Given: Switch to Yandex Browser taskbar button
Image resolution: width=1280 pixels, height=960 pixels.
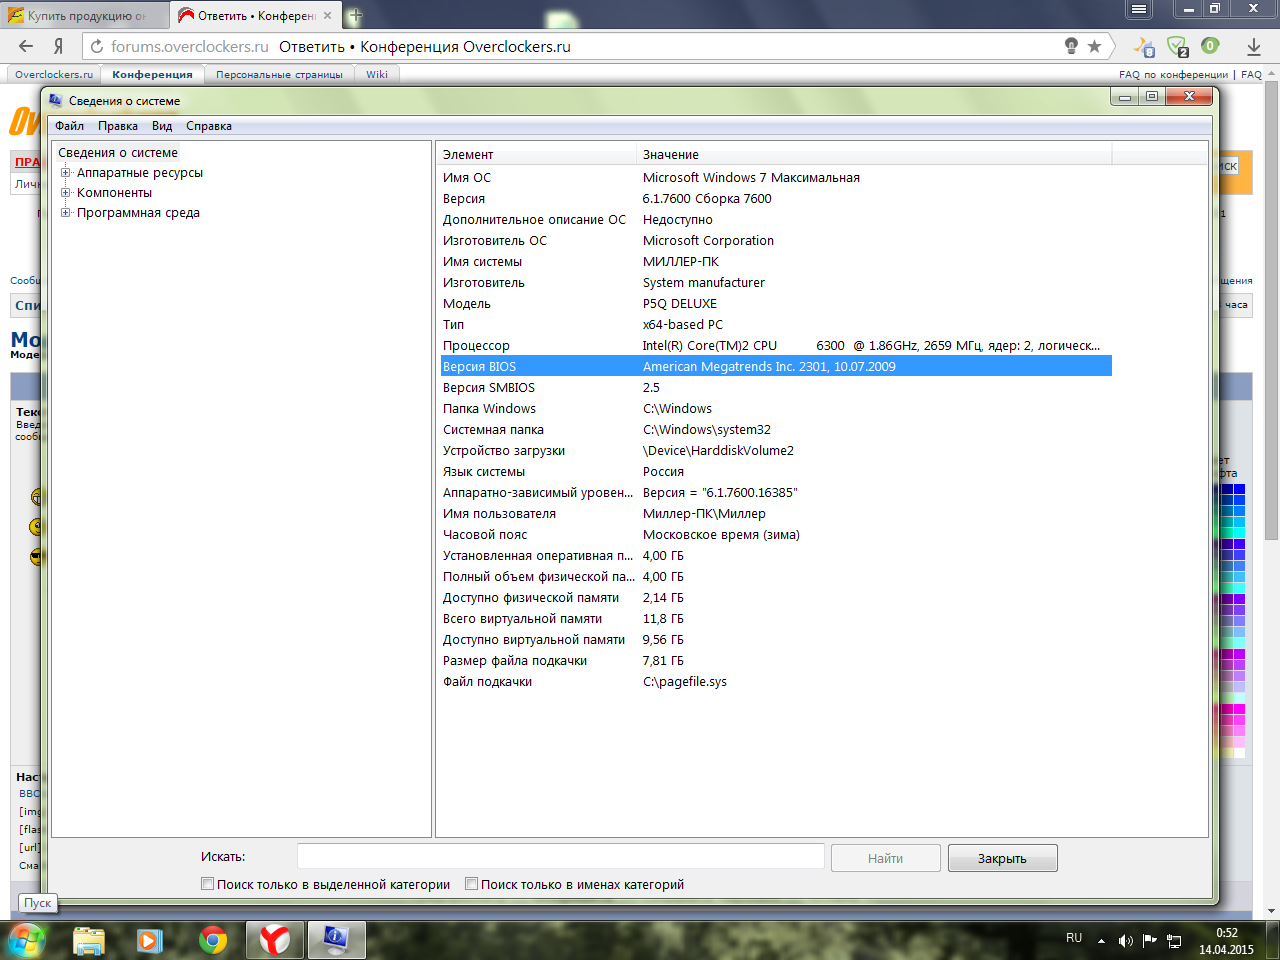Looking at the screenshot, I should (x=274, y=940).
